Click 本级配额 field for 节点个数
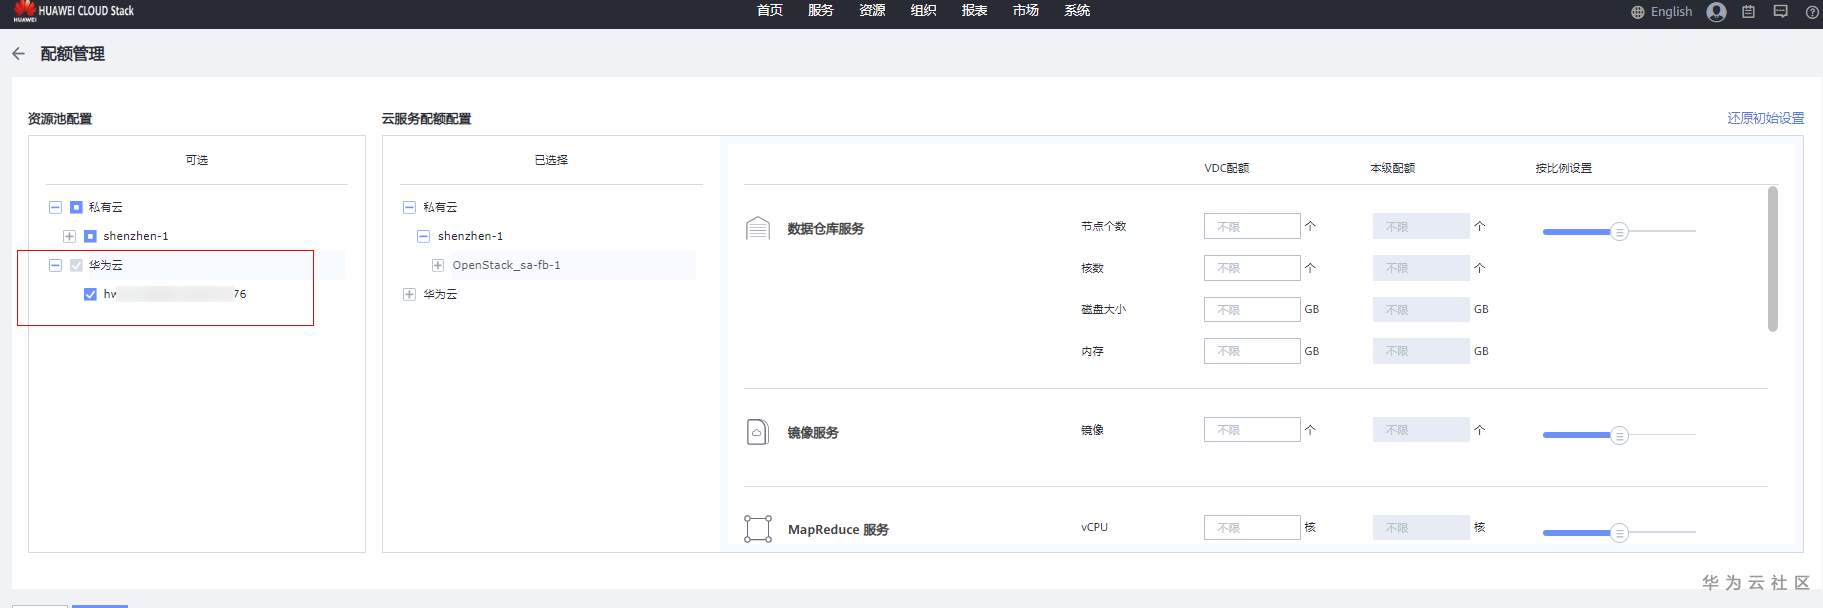 pos(1421,226)
